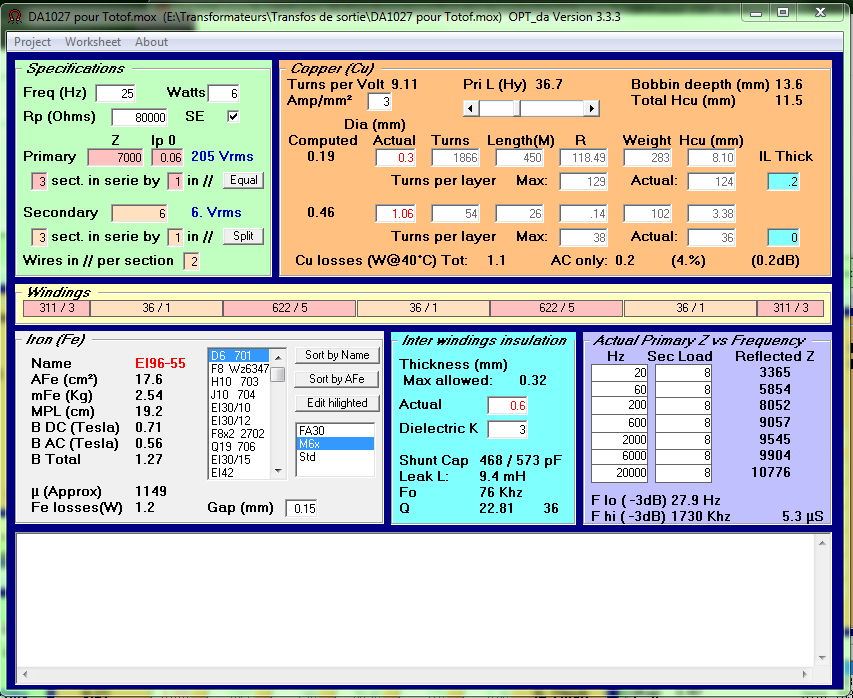Screen dimensions: 853x698
Task: Select the F8 Wz6347 core entry
Action: pos(239,369)
